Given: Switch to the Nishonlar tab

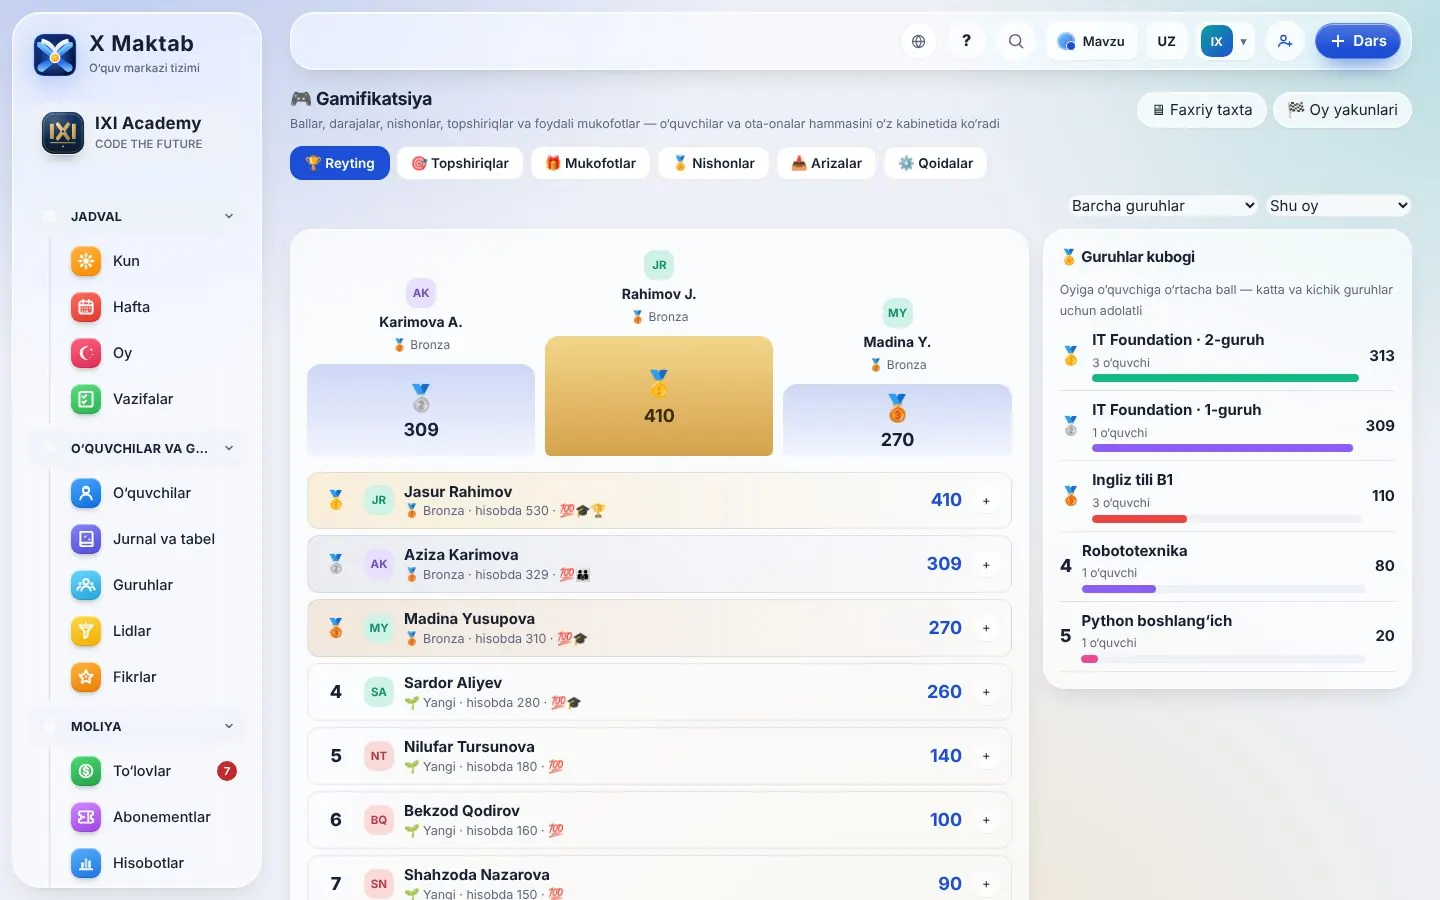Looking at the screenshot, I should coord(713,163).
